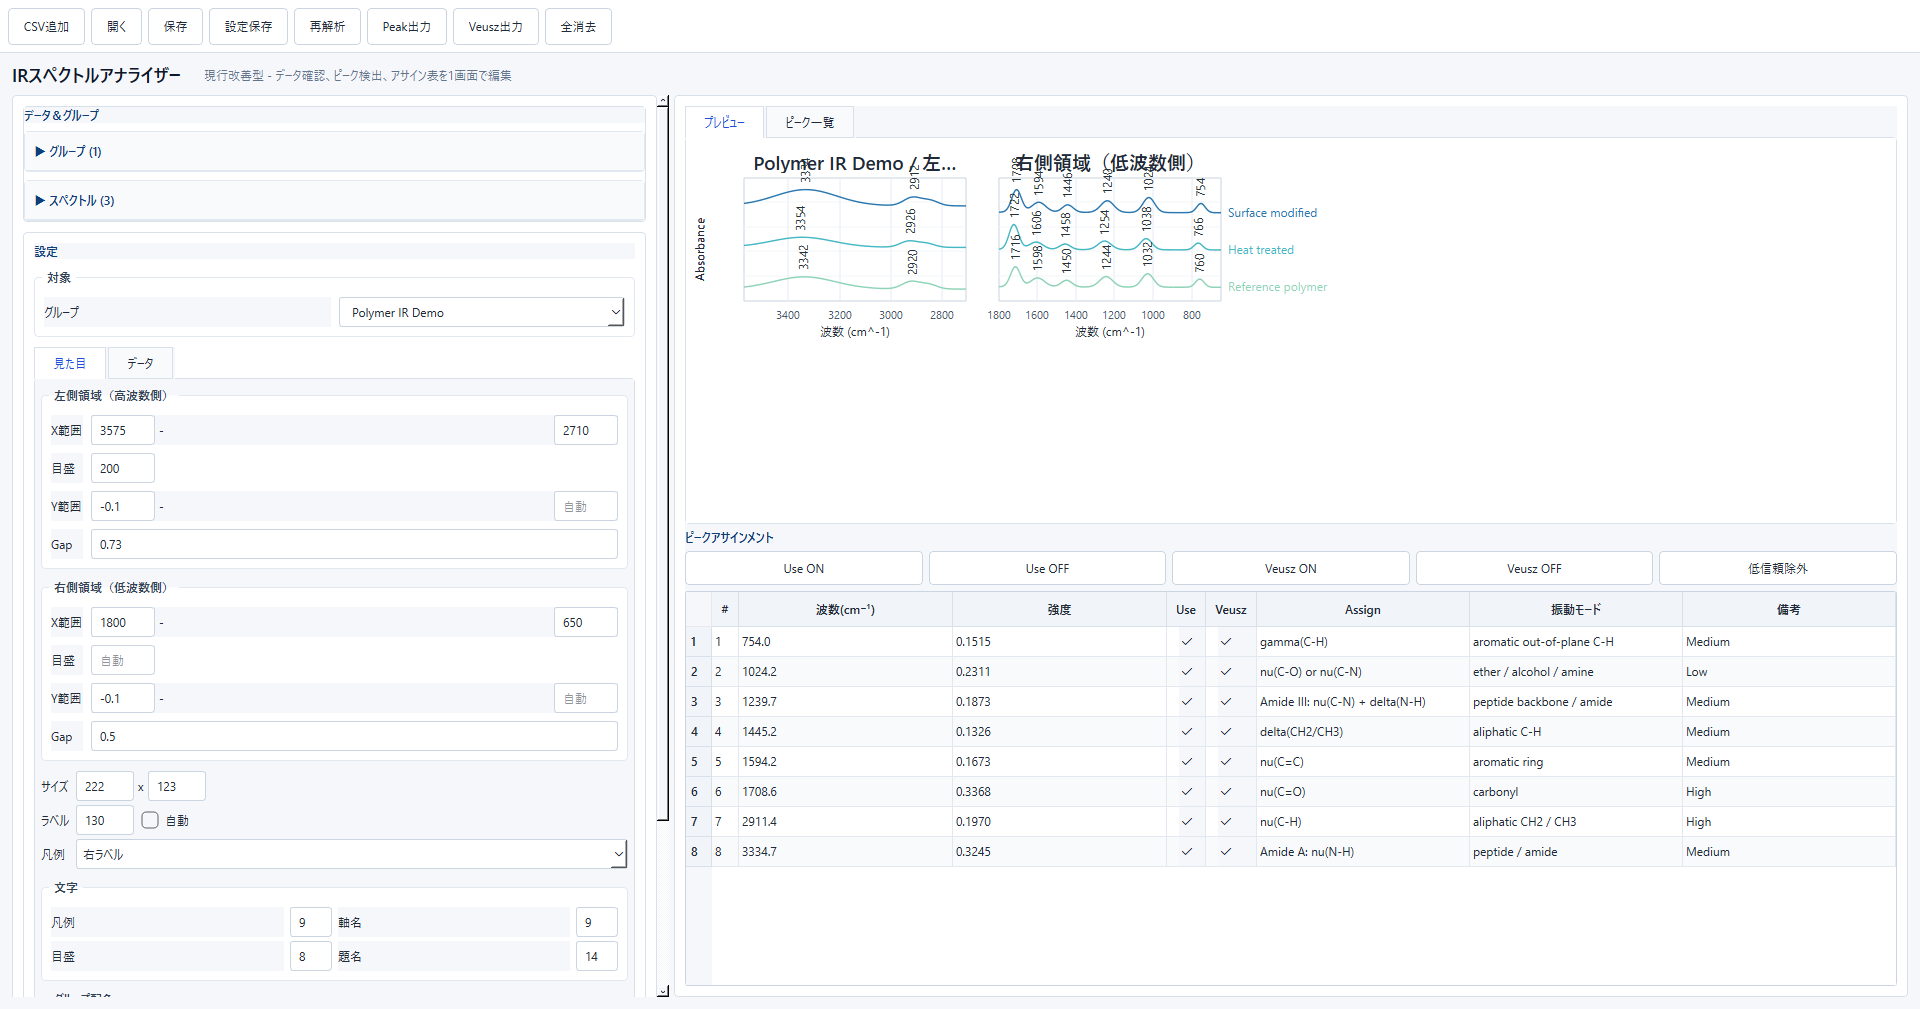Switch to the ピーク一覧 tab
Screen dimensions: 1920x1009
[809, 122]
